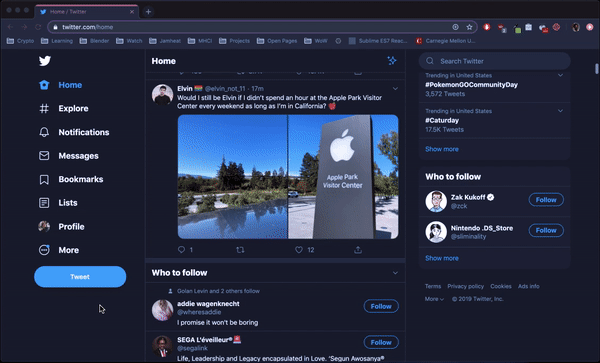Image resolution: width=600 pixels, height=363 pixels.
Task: Bookmark this page with star icon
Action: [469, 27]
